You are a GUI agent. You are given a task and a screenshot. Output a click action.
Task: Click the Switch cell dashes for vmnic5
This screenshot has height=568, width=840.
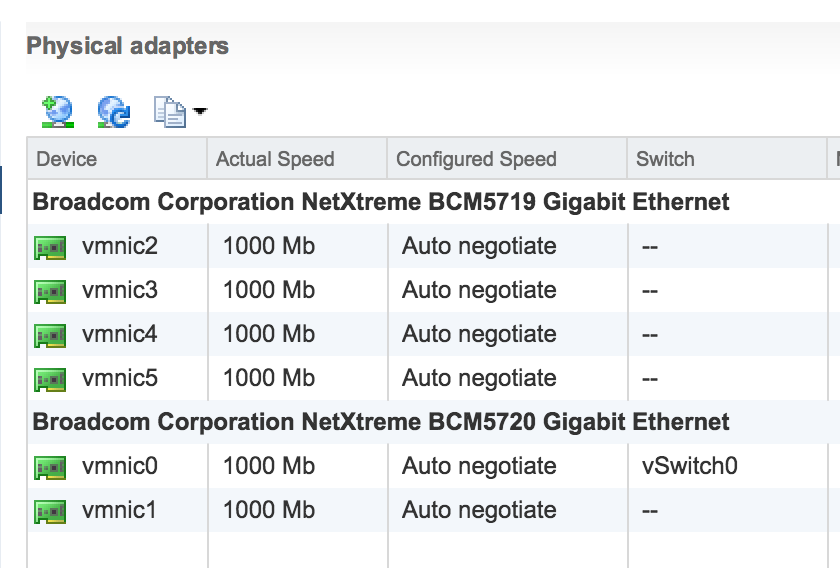click(650, 379)
